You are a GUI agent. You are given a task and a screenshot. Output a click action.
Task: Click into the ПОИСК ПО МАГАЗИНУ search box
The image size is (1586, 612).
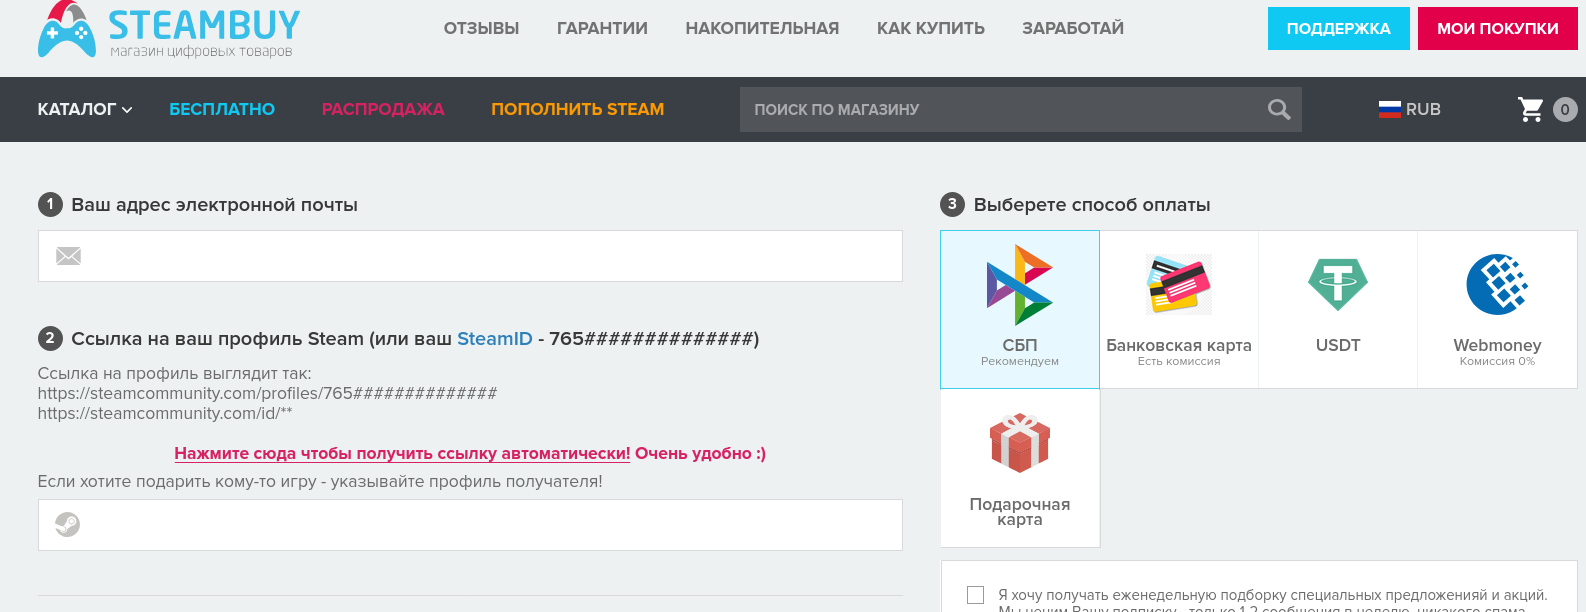pyautogui.click(x=1020, y=110)
